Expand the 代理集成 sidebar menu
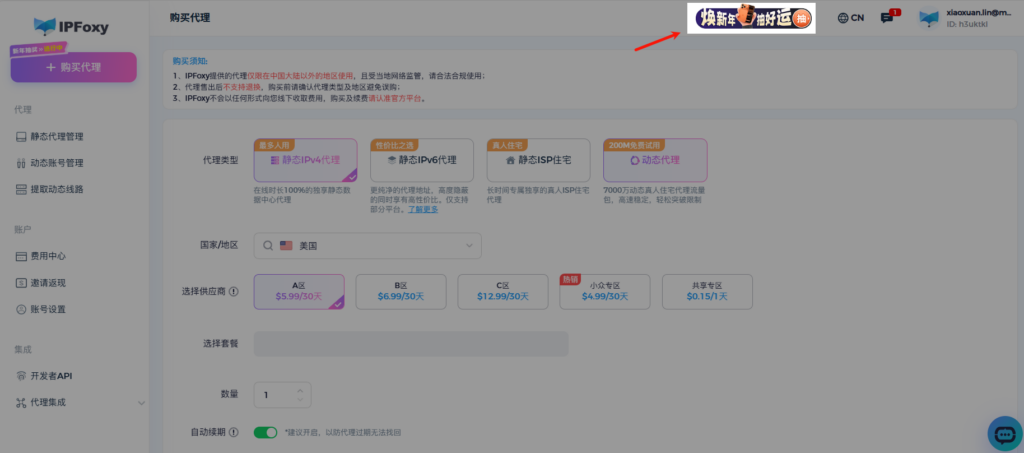The height and width of the screenshot is (453, 1024). coord(140,402)
